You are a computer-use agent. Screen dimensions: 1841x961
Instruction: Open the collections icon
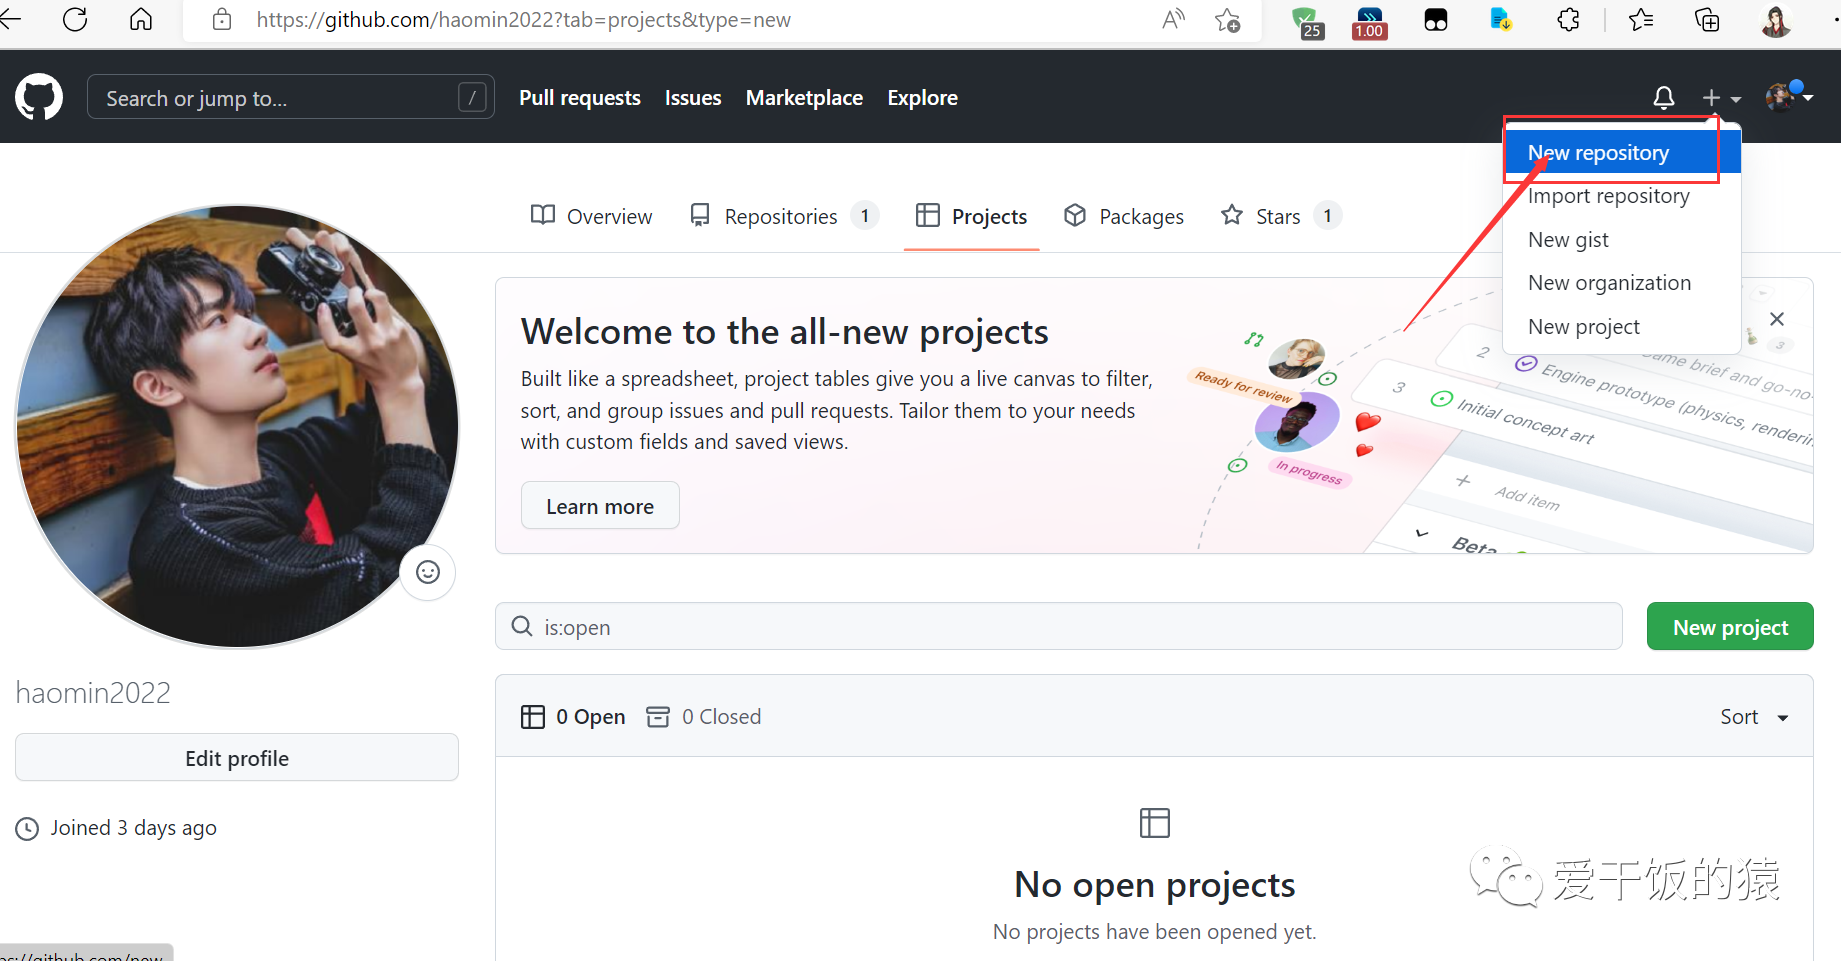click(1707, 19)
